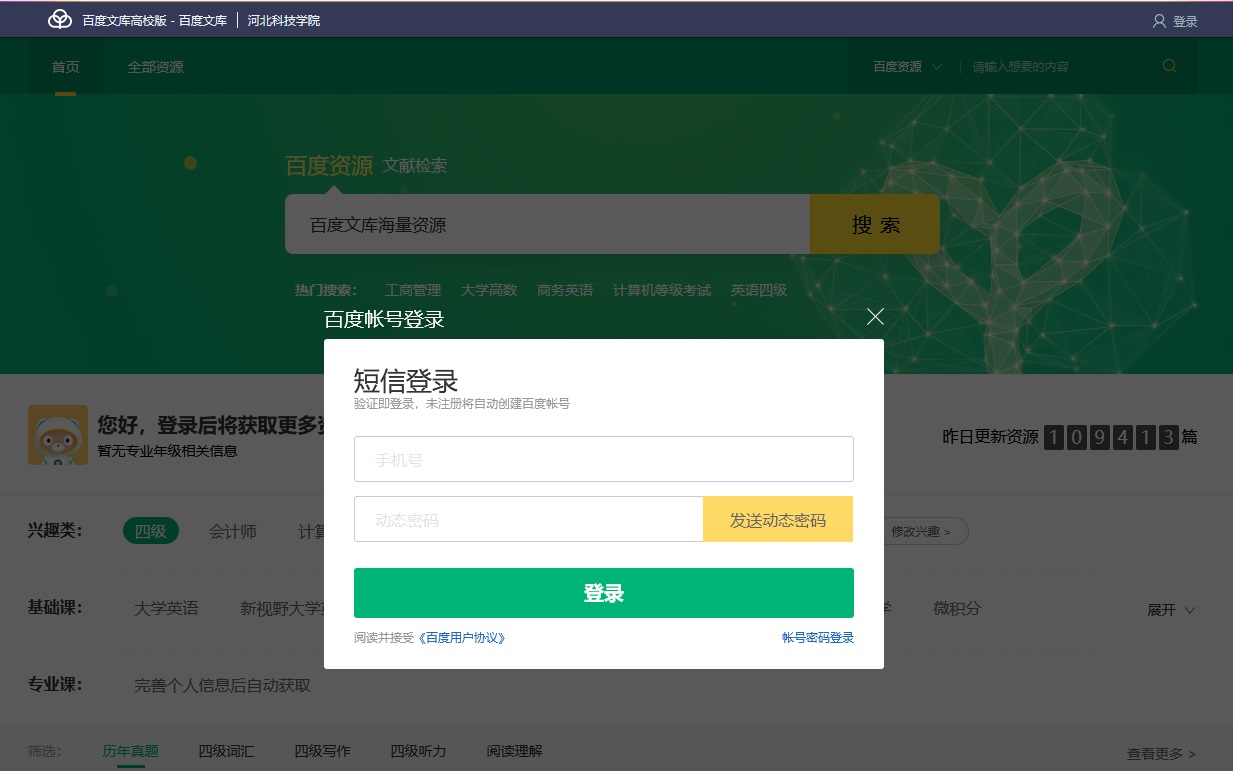Switch to 帐号密码登录

pos(818,637)
